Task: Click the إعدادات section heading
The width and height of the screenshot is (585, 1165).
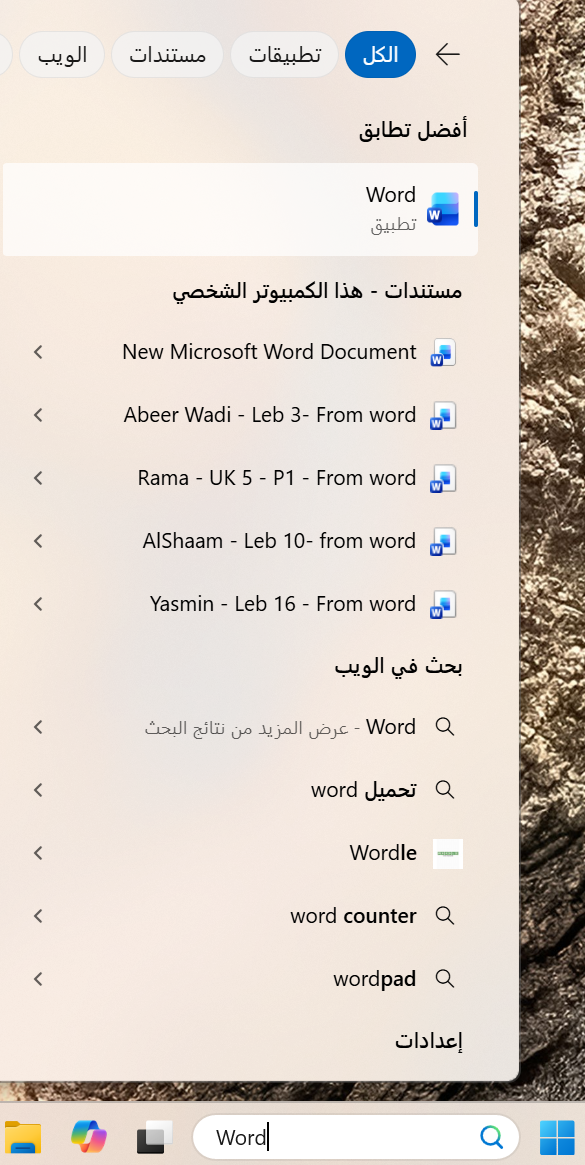Action: [429, 1041]
